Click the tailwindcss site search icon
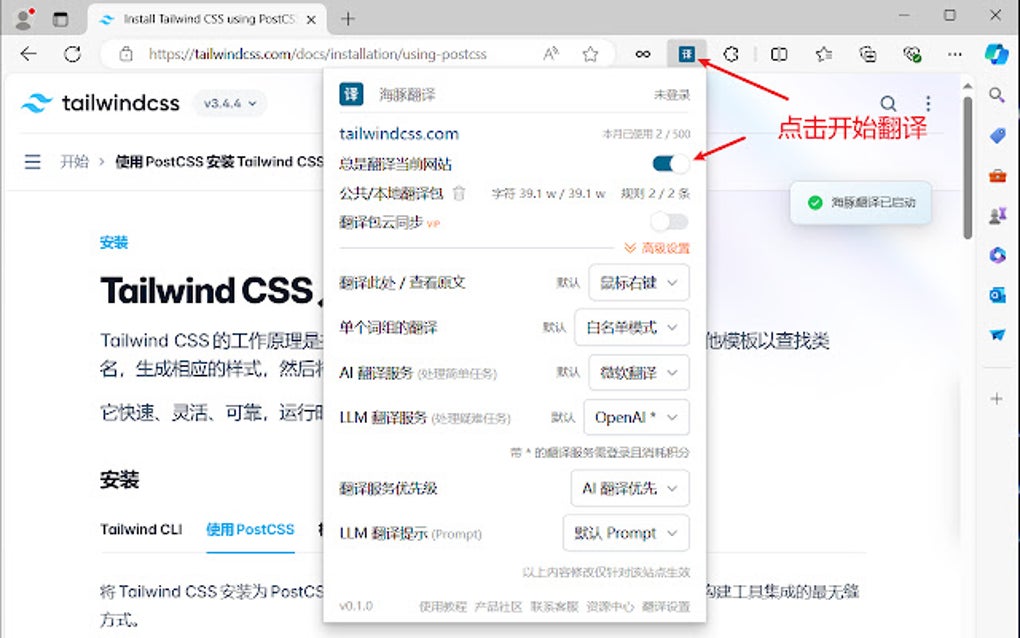The height and width of the screenshot is (638, 1020). tap(888, 103)
